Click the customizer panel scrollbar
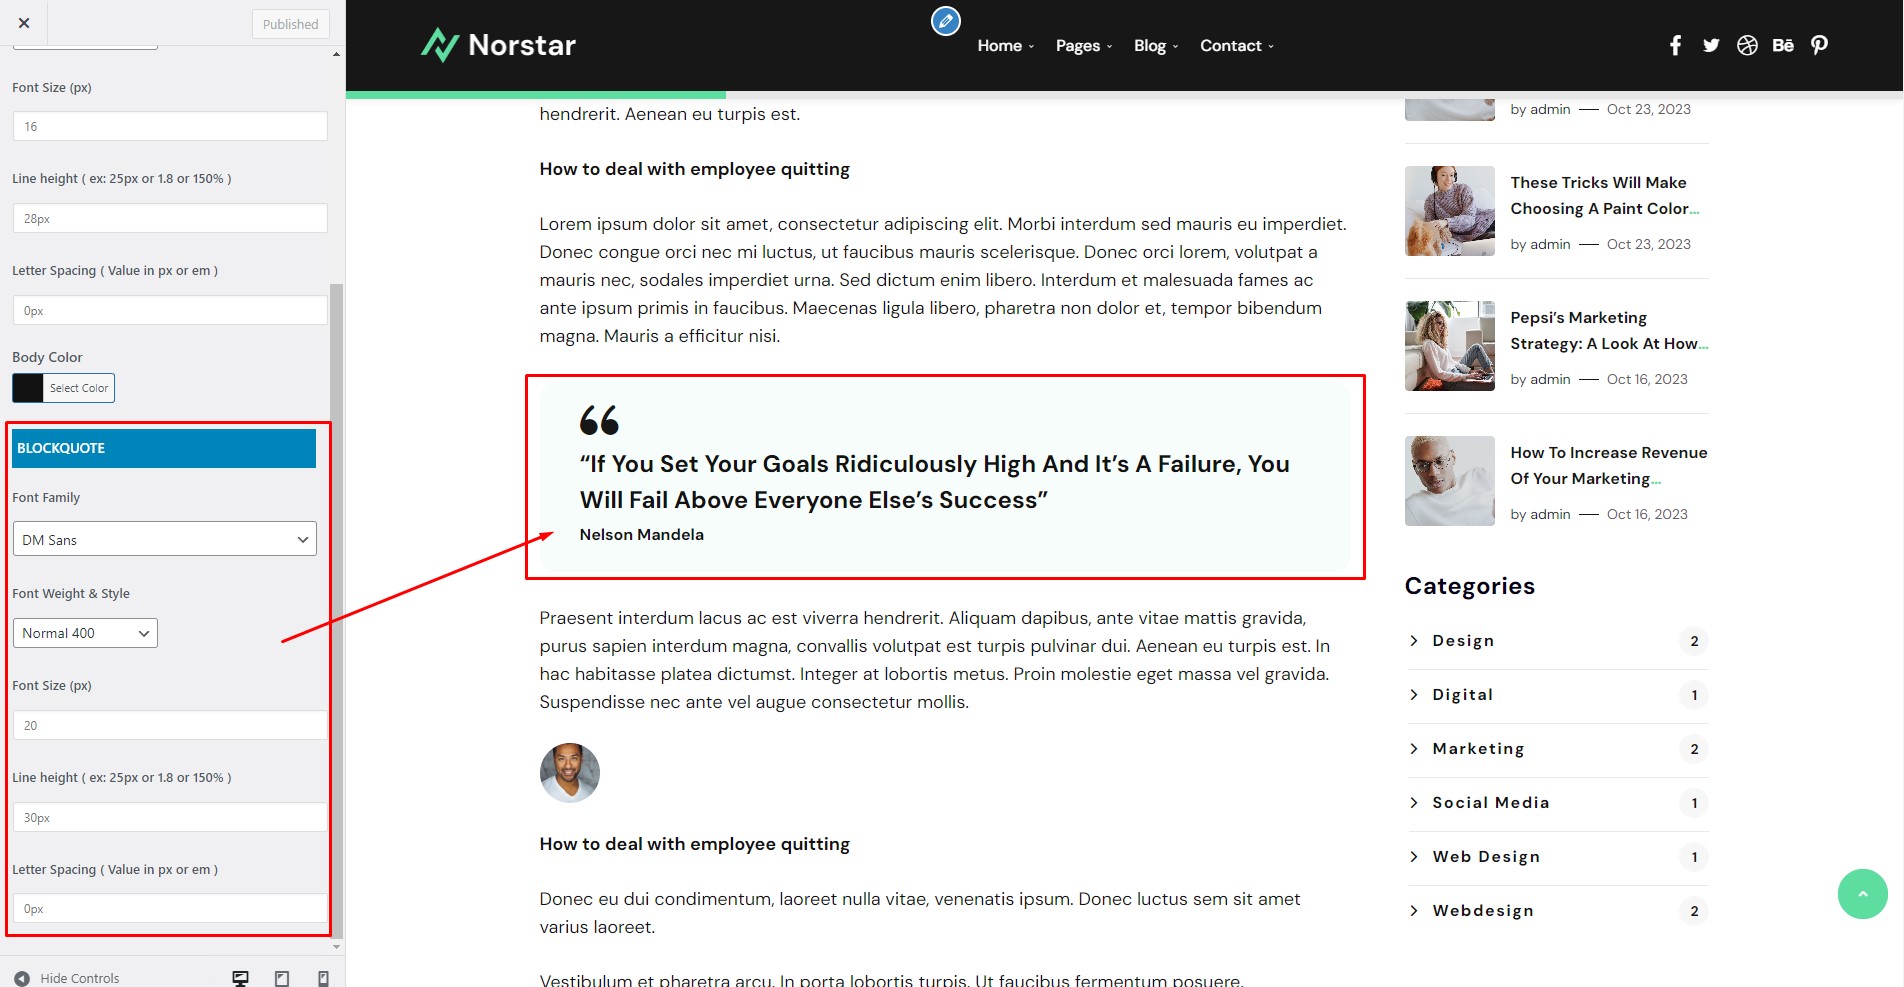The image size is (1904, 987). pos(336,610)
